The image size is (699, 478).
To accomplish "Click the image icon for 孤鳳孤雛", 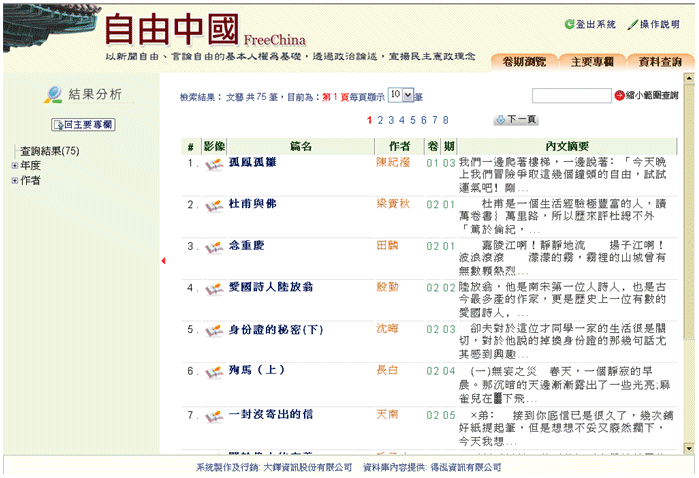I will 213,163.
